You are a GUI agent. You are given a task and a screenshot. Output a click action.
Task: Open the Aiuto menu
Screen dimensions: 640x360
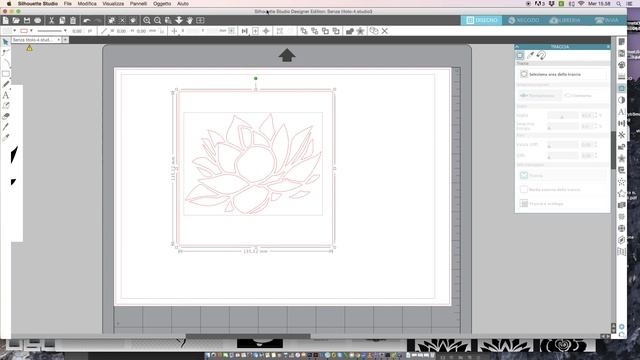[x=183, y=4]
